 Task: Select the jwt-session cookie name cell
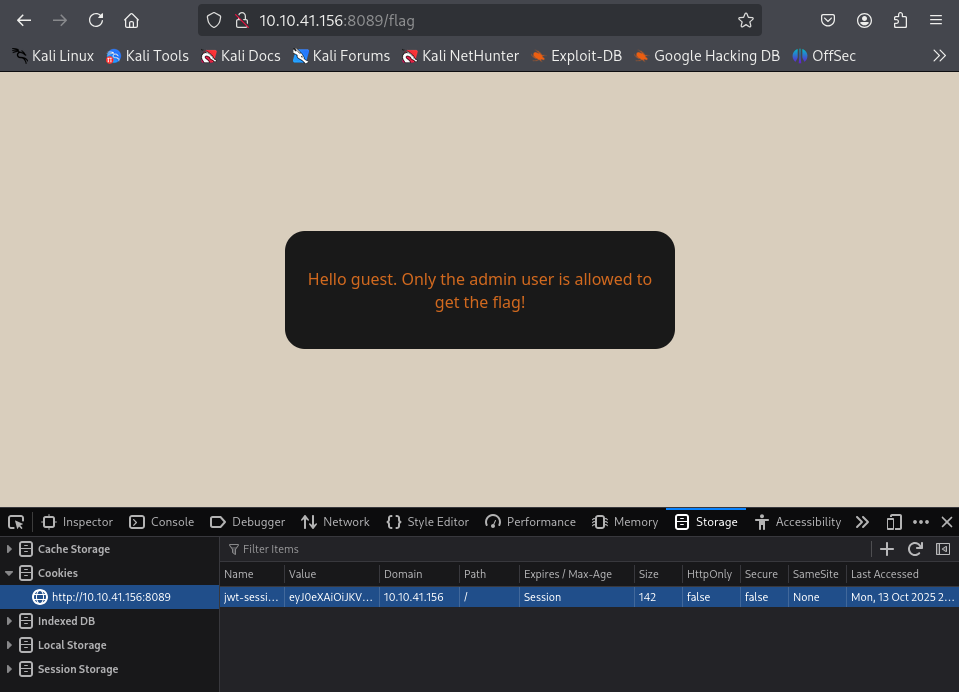252,597
